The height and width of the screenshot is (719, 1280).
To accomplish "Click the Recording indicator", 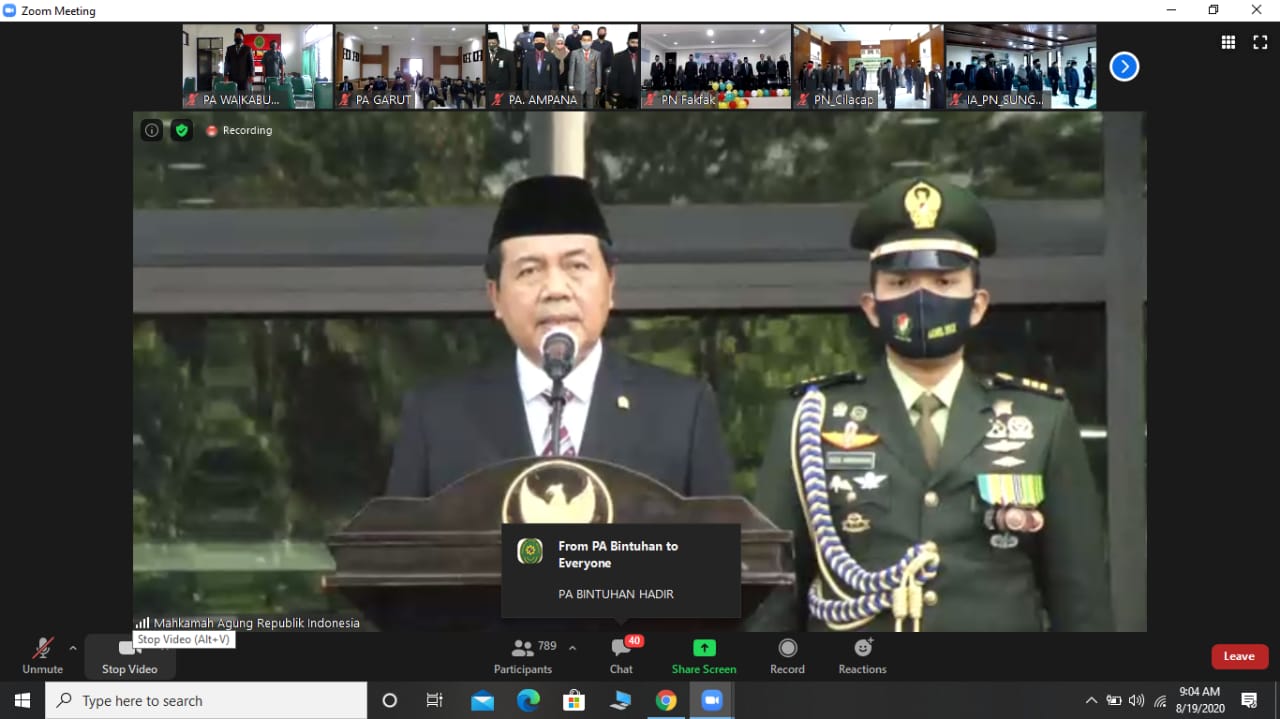I will 239,130.
